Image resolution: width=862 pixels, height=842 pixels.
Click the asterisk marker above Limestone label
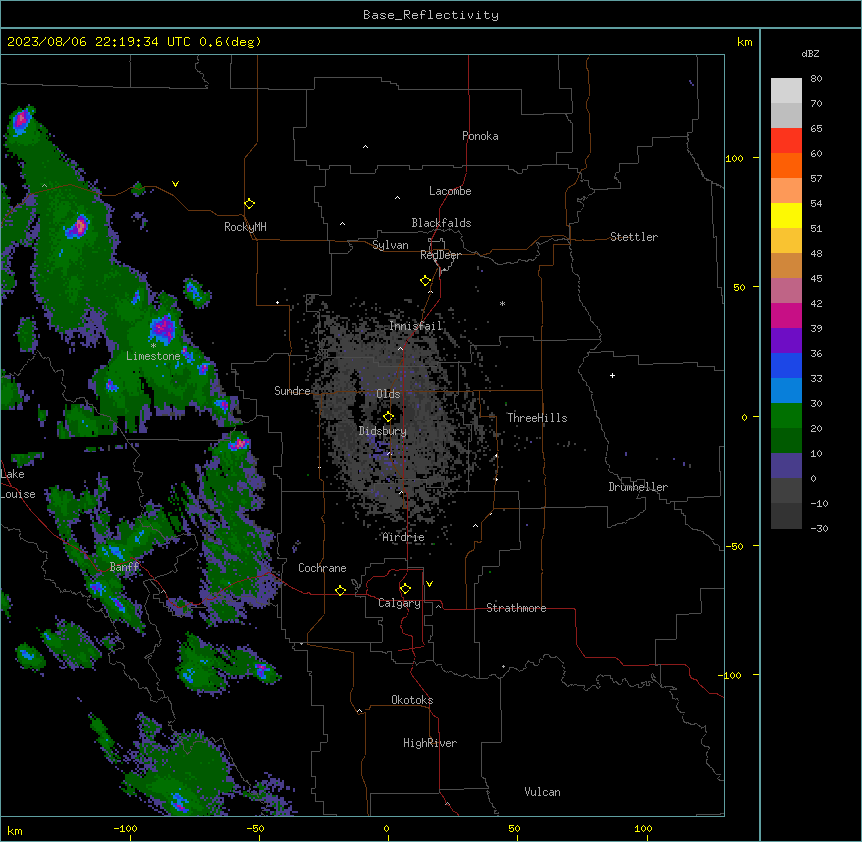point(153,346)
